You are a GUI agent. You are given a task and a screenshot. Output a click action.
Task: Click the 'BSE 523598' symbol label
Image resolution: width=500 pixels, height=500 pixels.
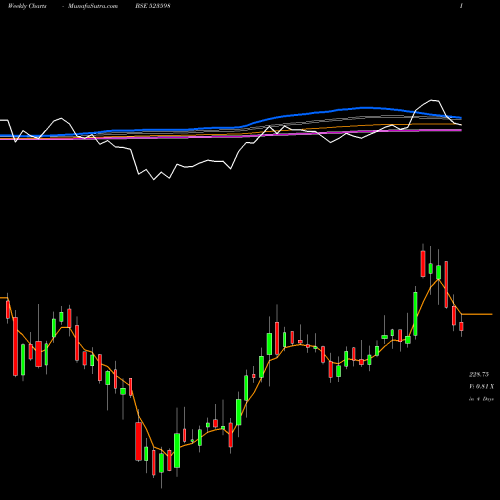coord(153,6)
